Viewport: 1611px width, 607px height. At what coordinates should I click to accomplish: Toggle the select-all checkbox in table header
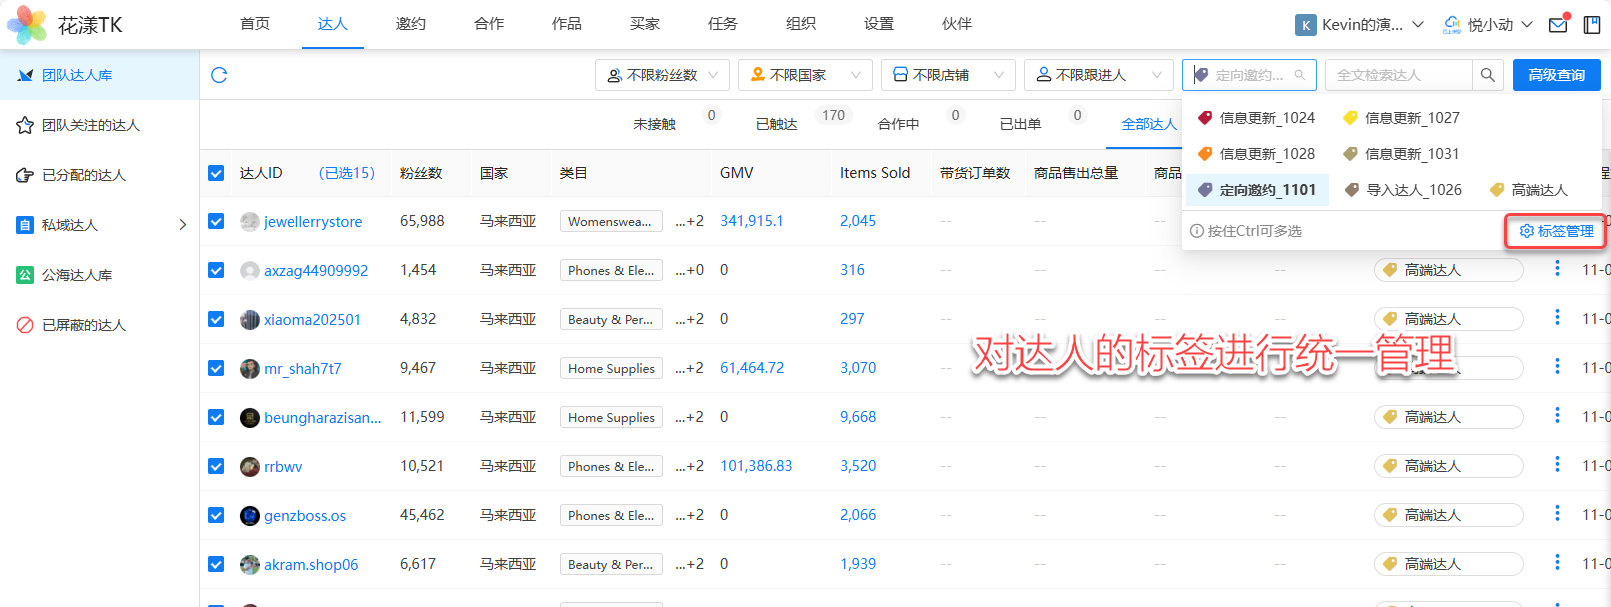click(x=216, y=173)
